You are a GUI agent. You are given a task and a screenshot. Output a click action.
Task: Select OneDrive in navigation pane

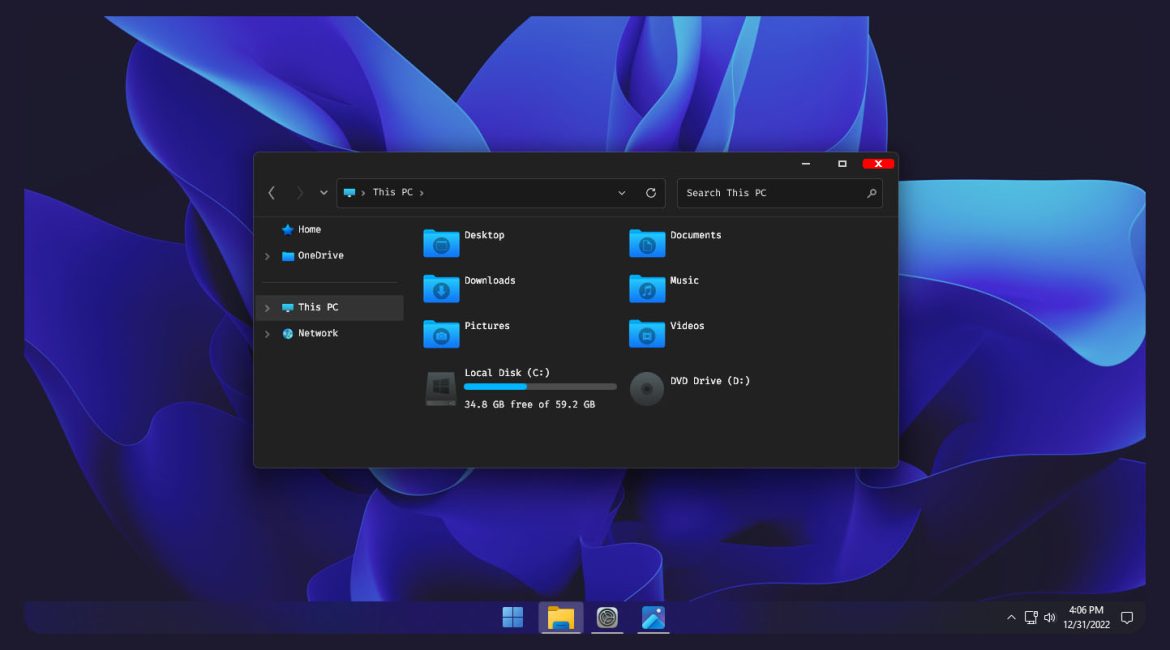coord(321,256)
